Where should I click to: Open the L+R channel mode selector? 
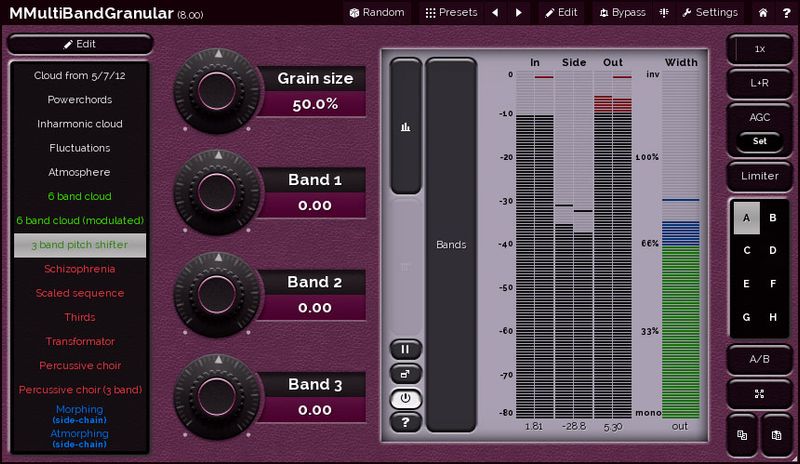759,83
